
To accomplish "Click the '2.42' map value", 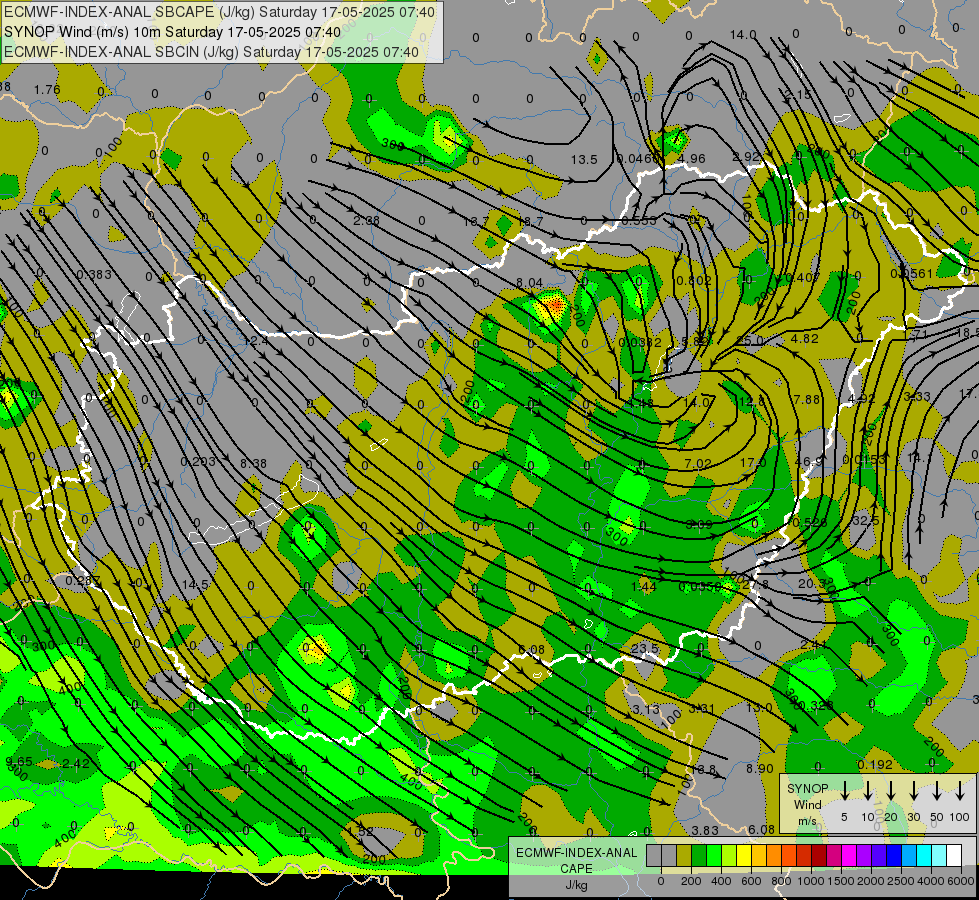I will click(x=76, y=763).
